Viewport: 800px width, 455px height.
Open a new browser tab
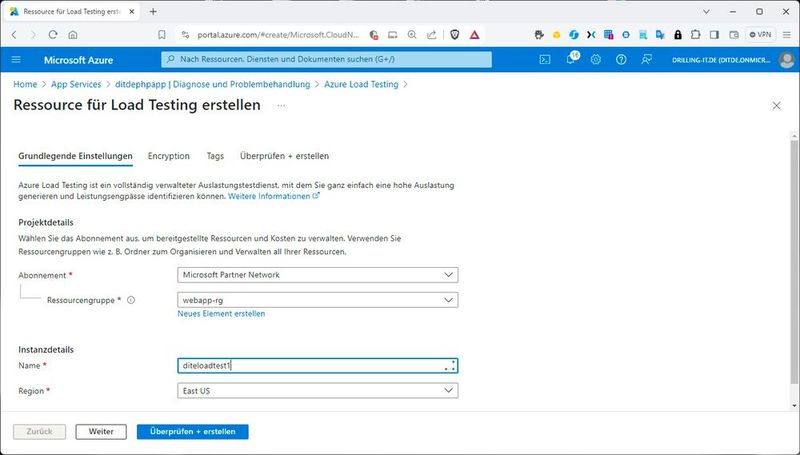tap(153, 11)
